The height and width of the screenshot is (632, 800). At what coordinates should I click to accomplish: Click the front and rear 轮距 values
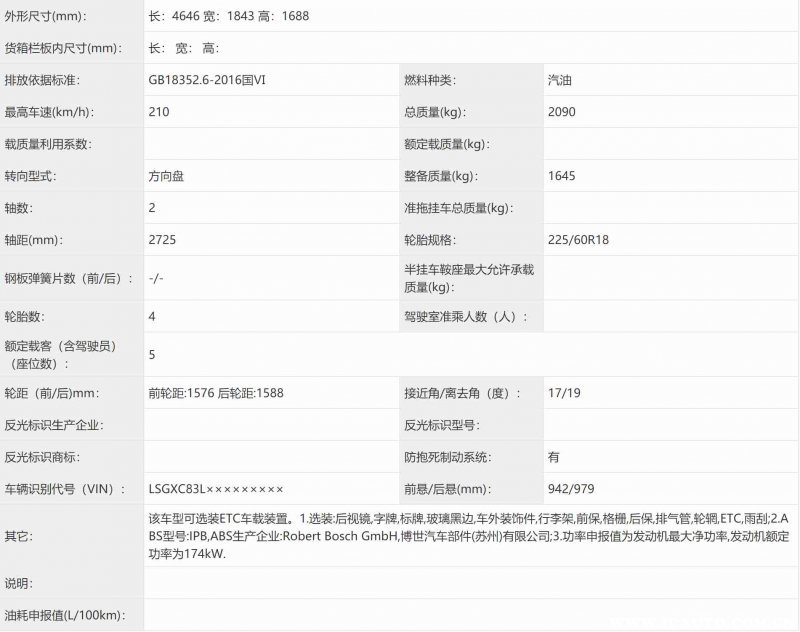(215, 393)
